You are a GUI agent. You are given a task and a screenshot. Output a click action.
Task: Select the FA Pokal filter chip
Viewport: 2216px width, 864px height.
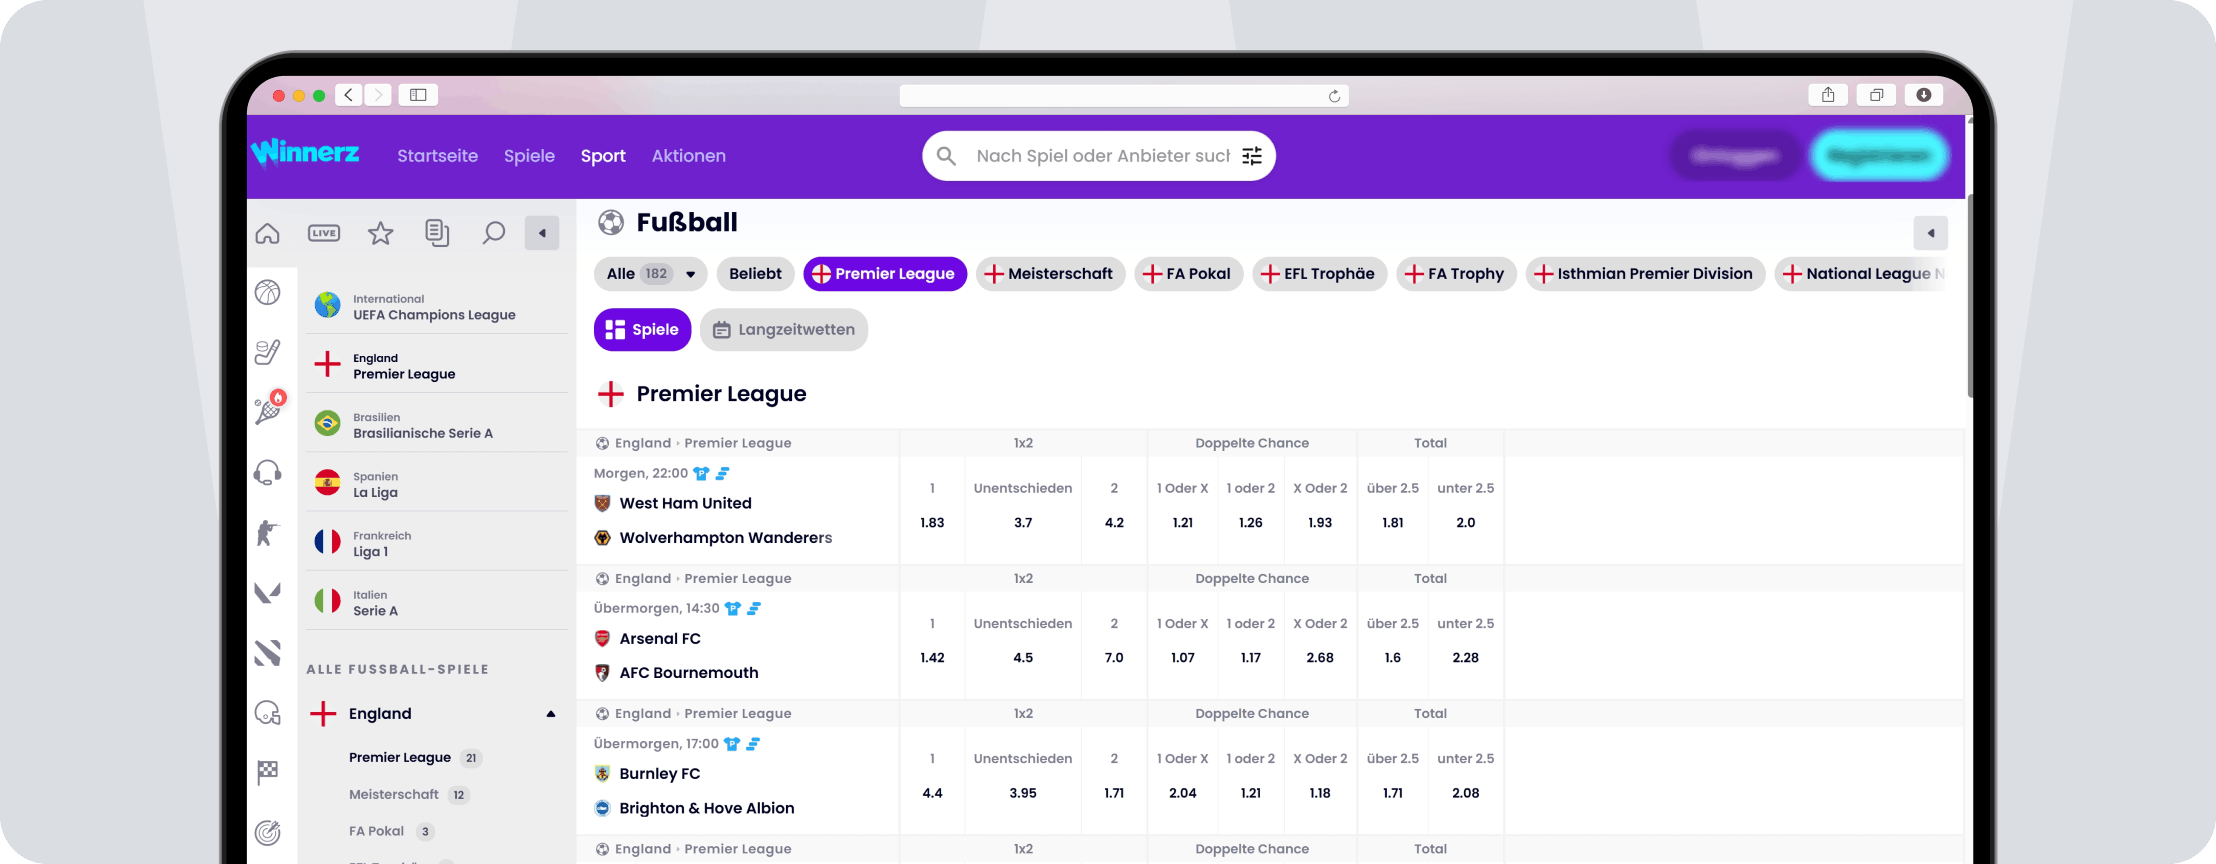coord(1188,274)
